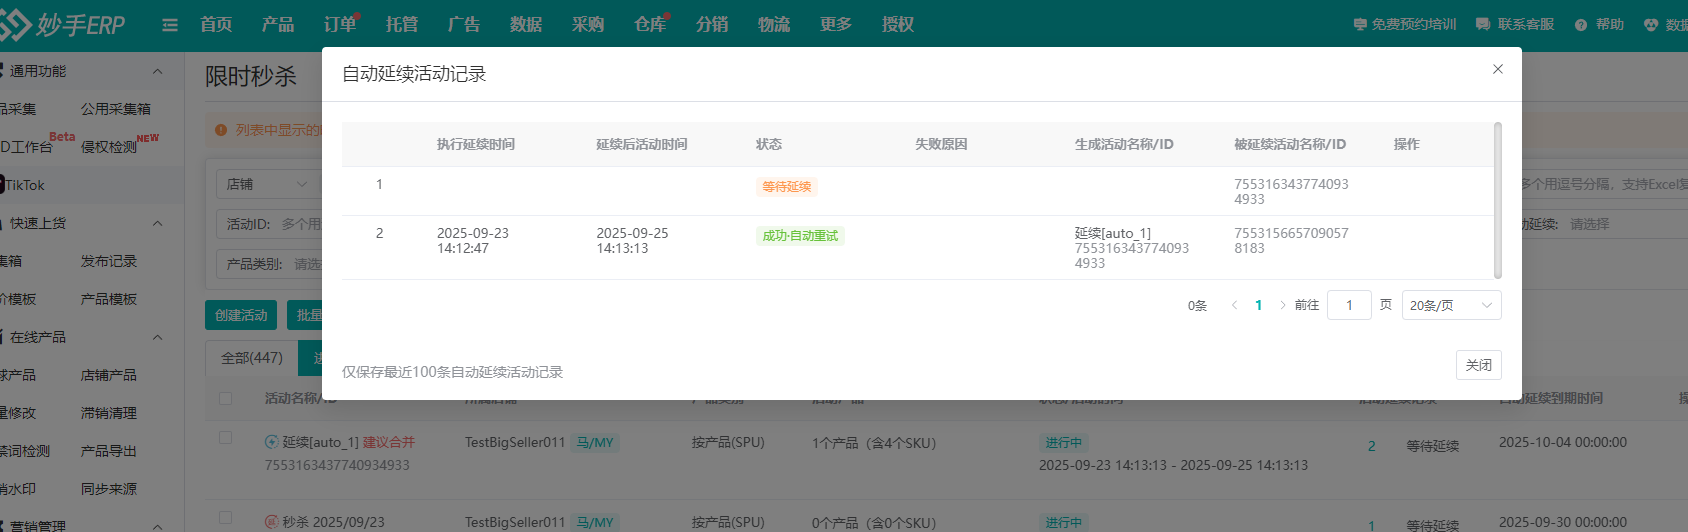Screen dimensions: 1688x532
Task: Open the 订单 top menu
Action: point(340,25)
